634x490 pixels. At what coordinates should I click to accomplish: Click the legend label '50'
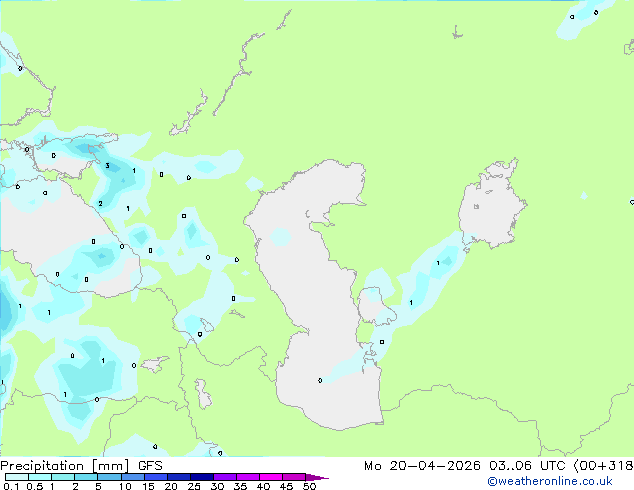tap(309, 486)
